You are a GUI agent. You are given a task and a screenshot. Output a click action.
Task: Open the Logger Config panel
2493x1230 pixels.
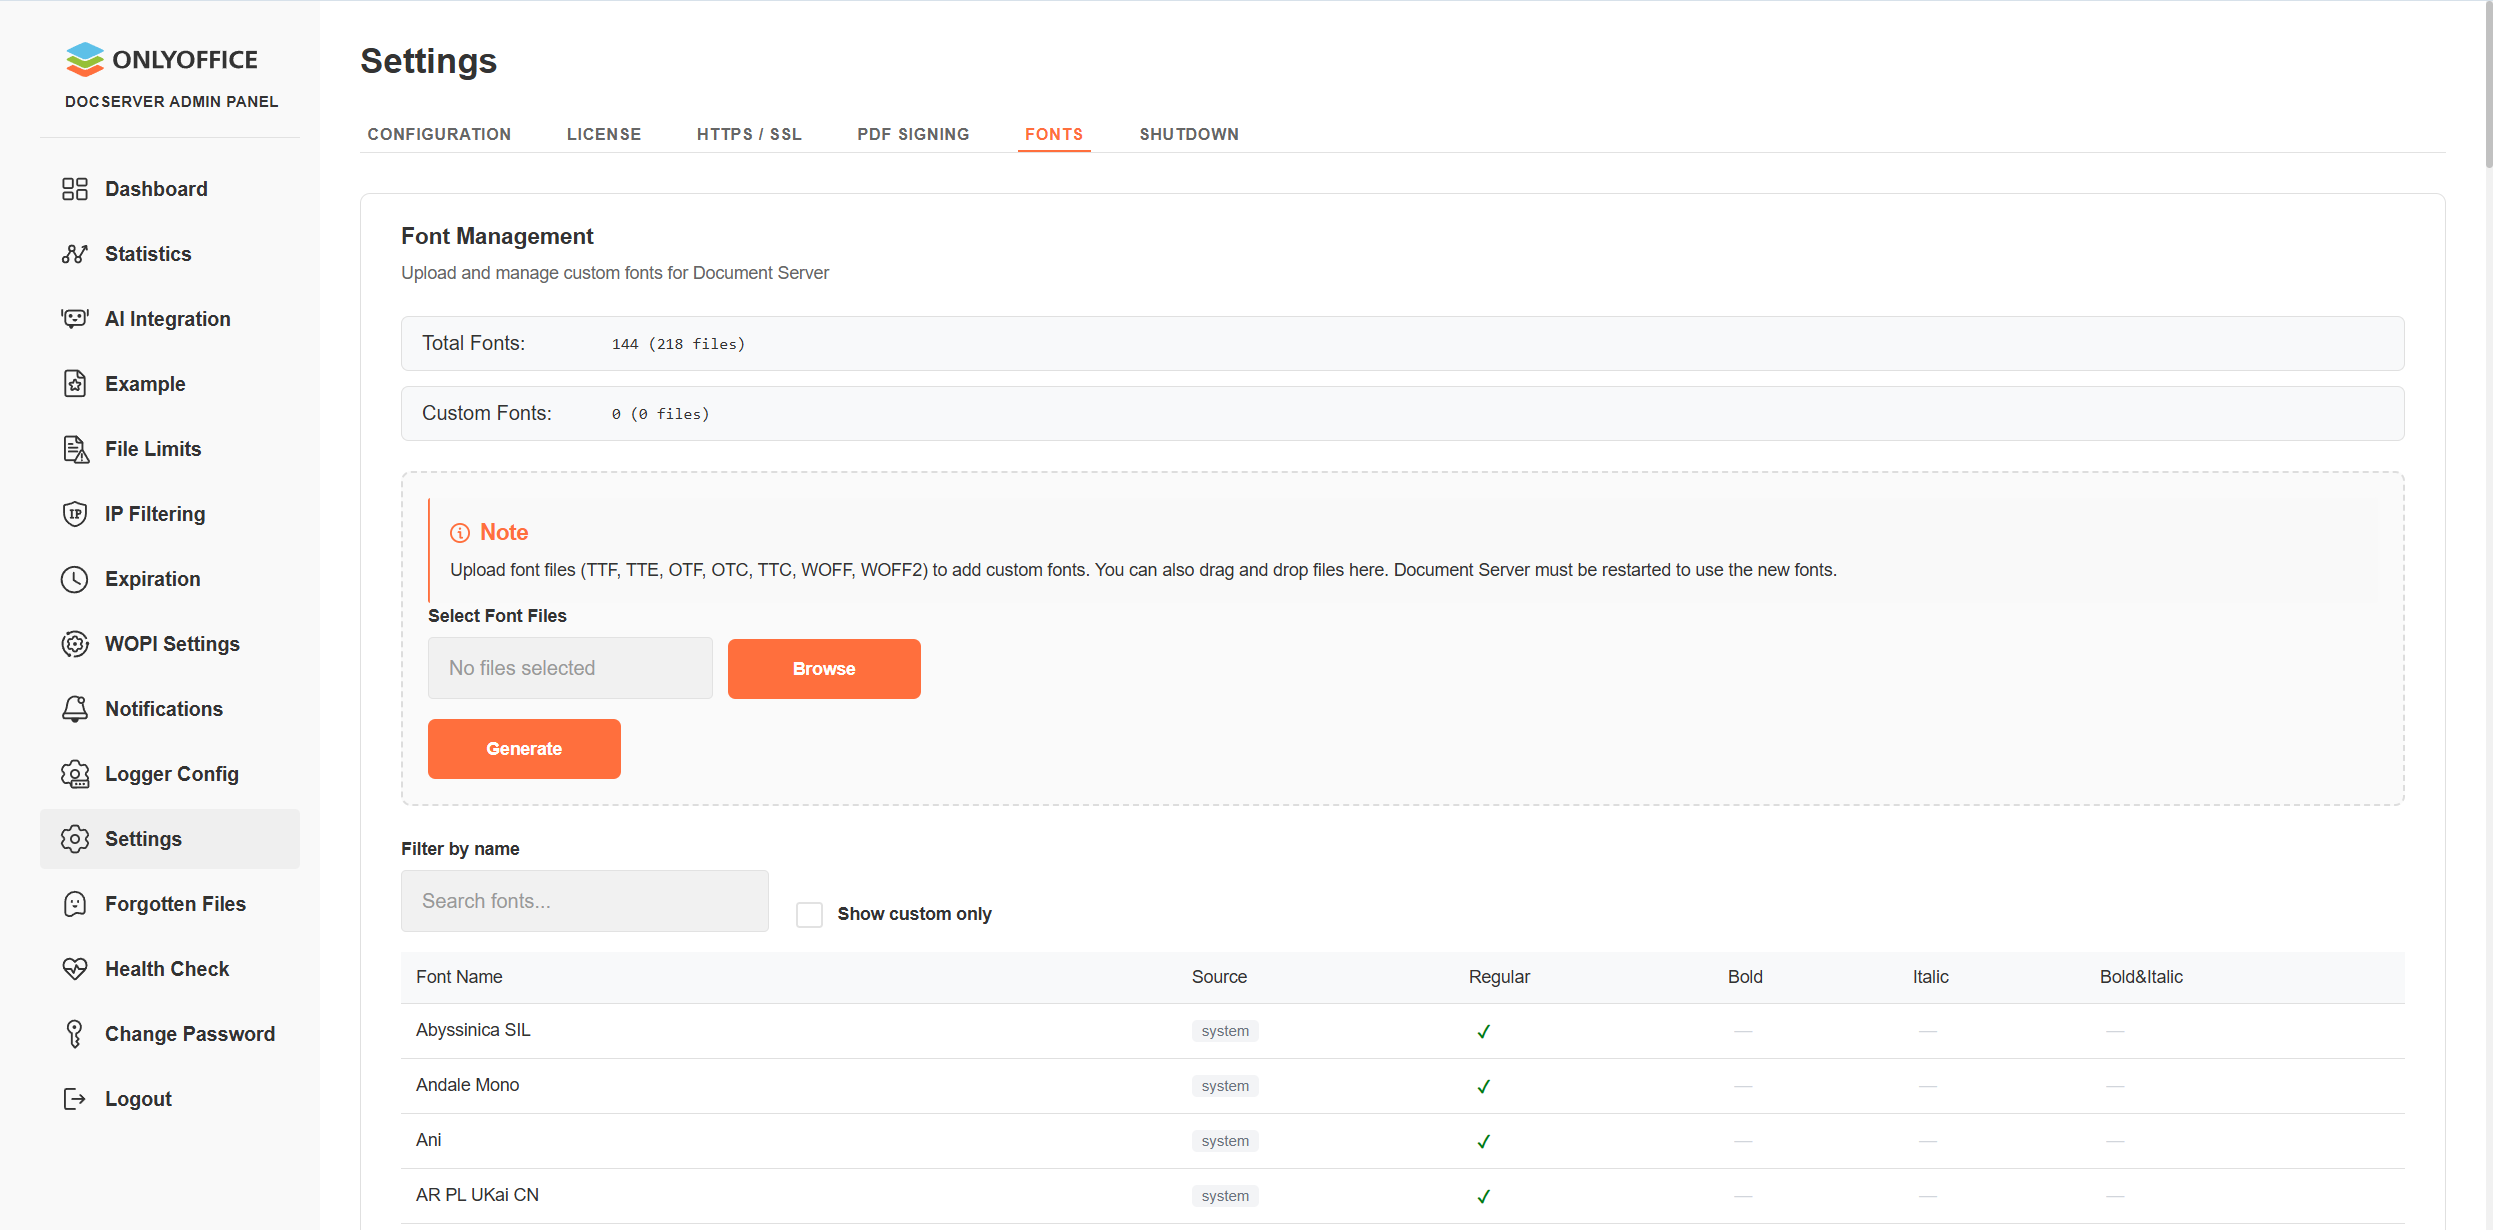tap(171, 773)
